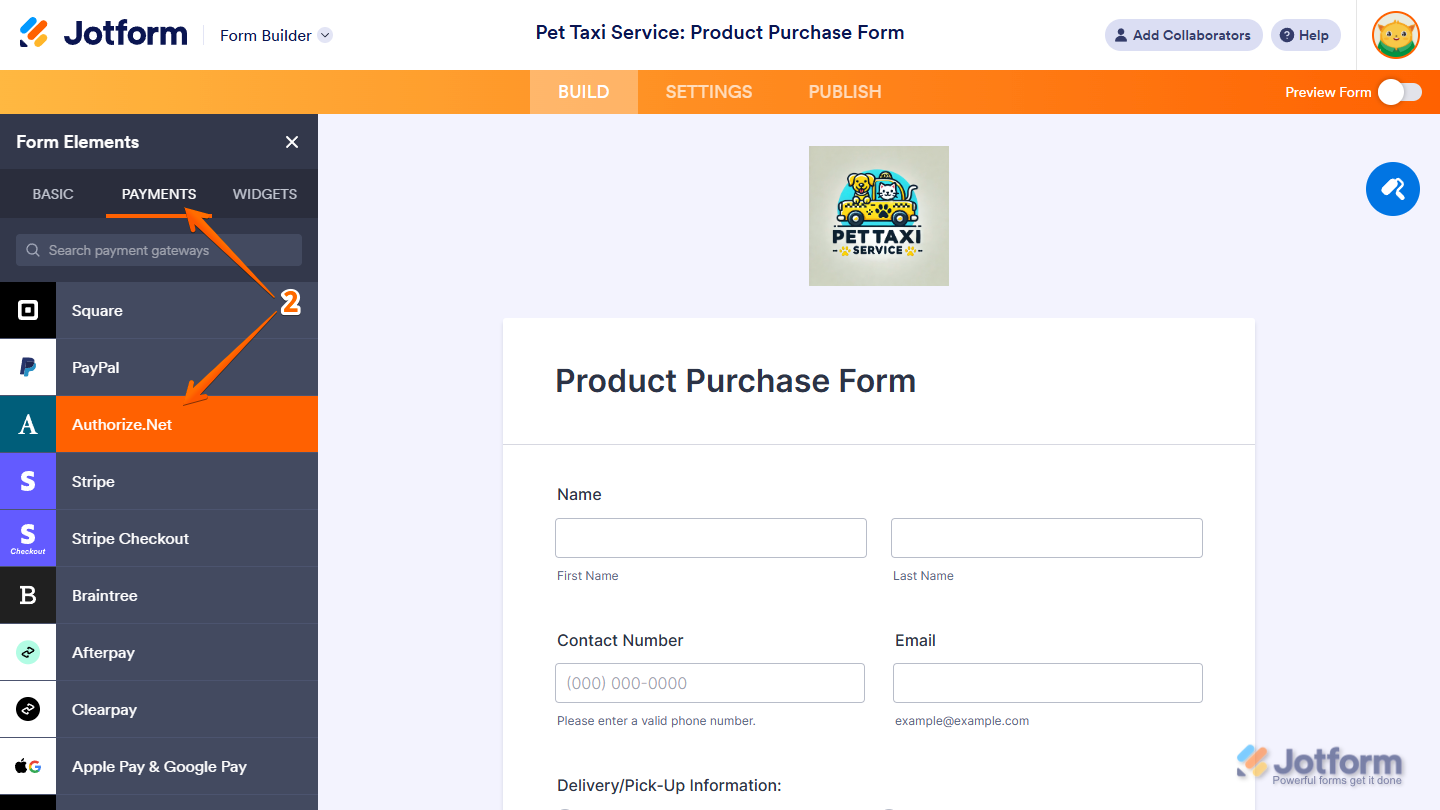
Task: Go to the Publish tab
Action: [844, 92]
